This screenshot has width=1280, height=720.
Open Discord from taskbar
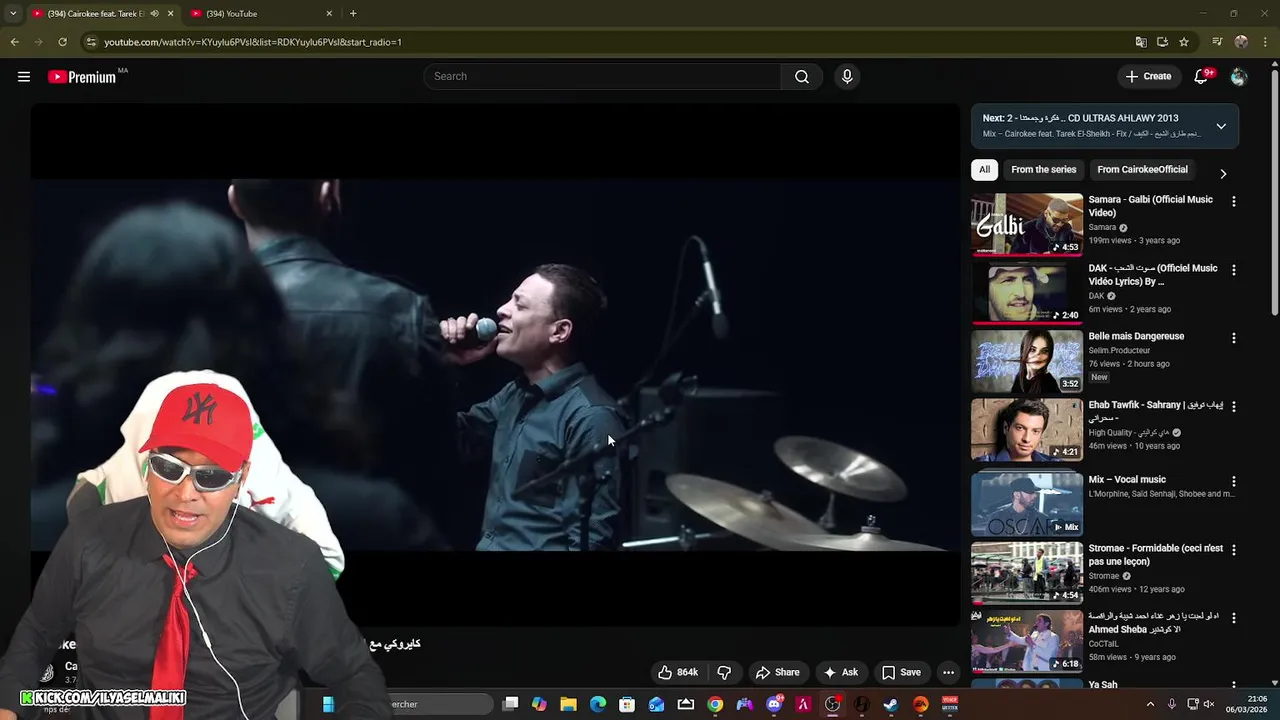click(774, 705)
